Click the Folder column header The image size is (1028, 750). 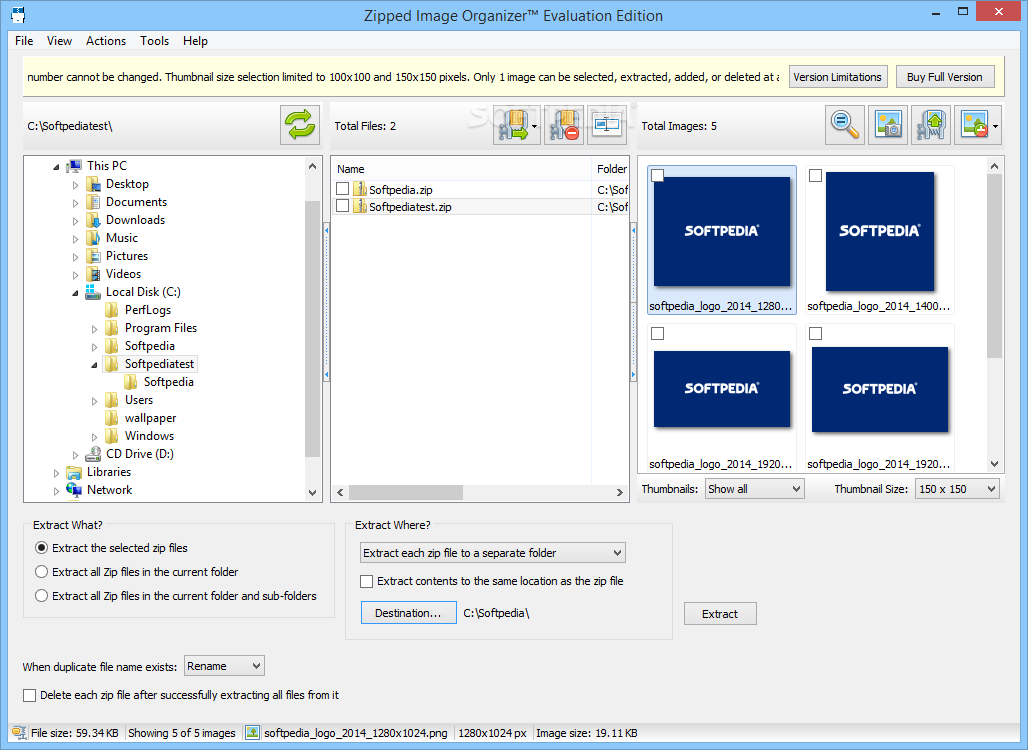pyautogui.click(x=611, y=169)
